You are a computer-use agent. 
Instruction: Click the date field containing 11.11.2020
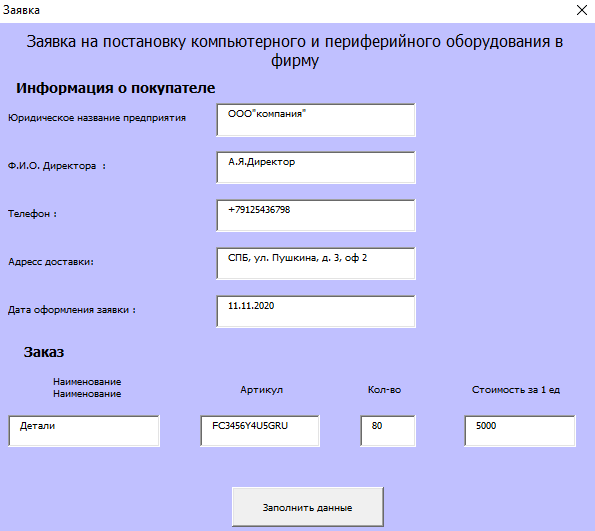coord(316,312)
